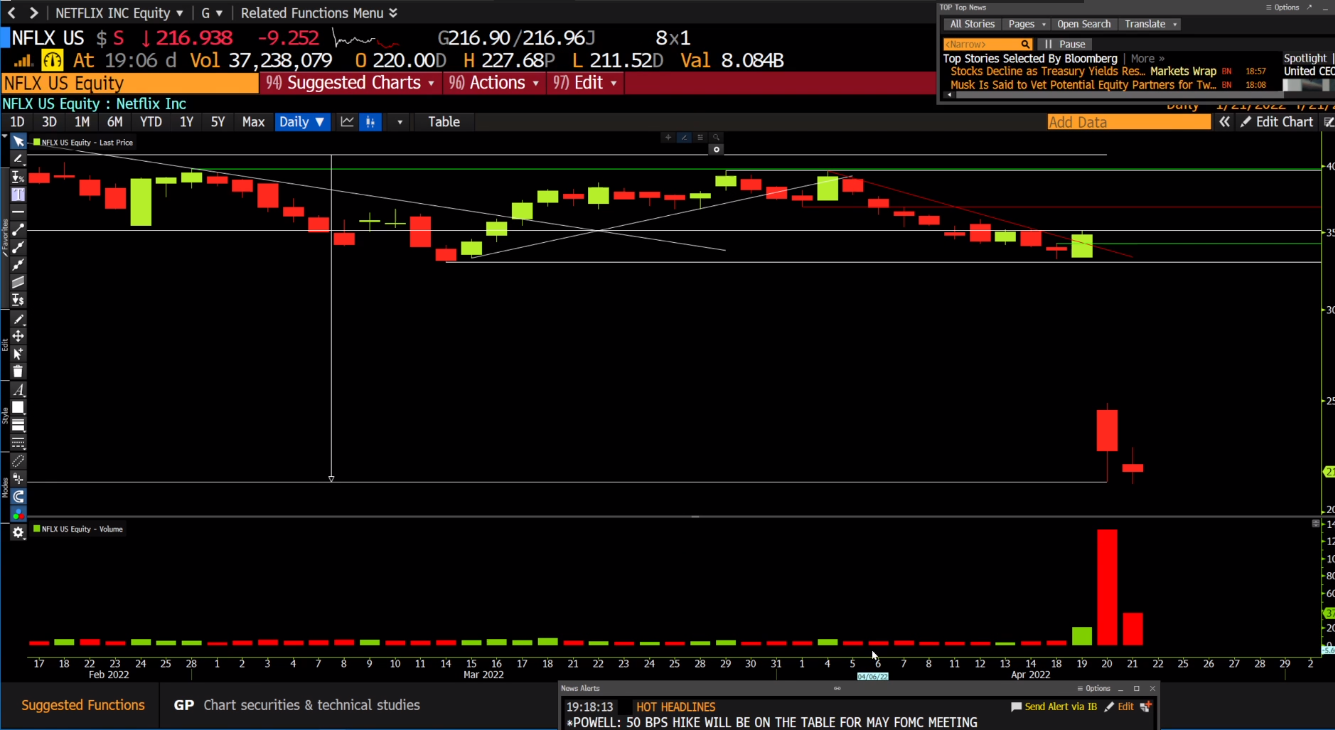
Task: Open the All Stories news button
Action: coord(972,24)
